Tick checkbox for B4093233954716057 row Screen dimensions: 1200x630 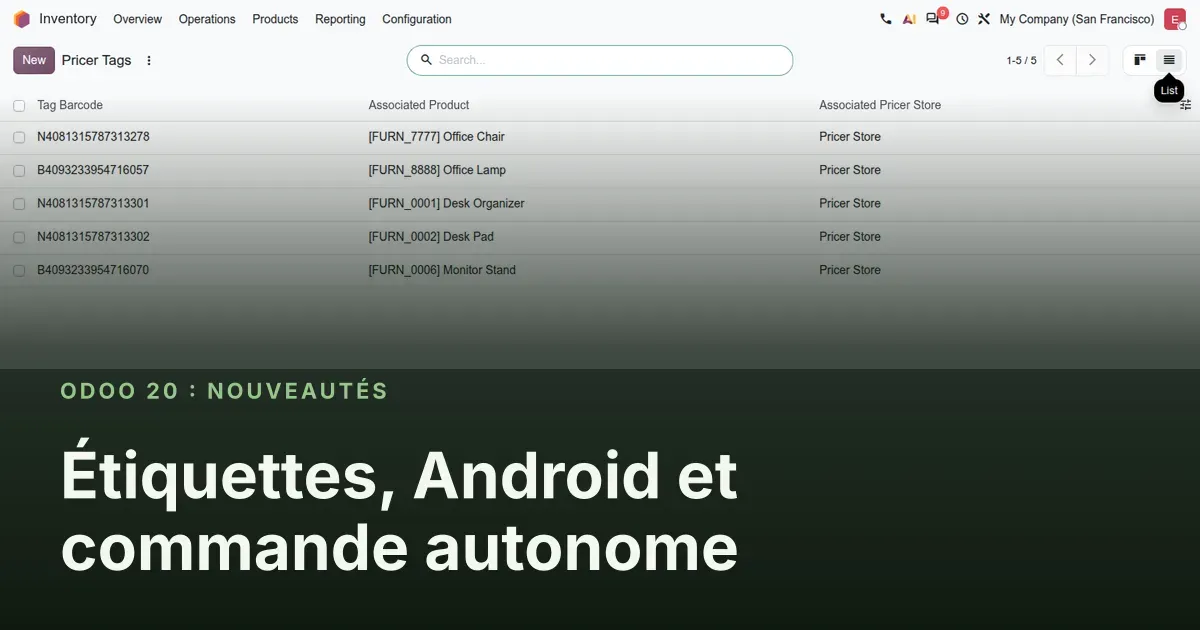point(19,170)
